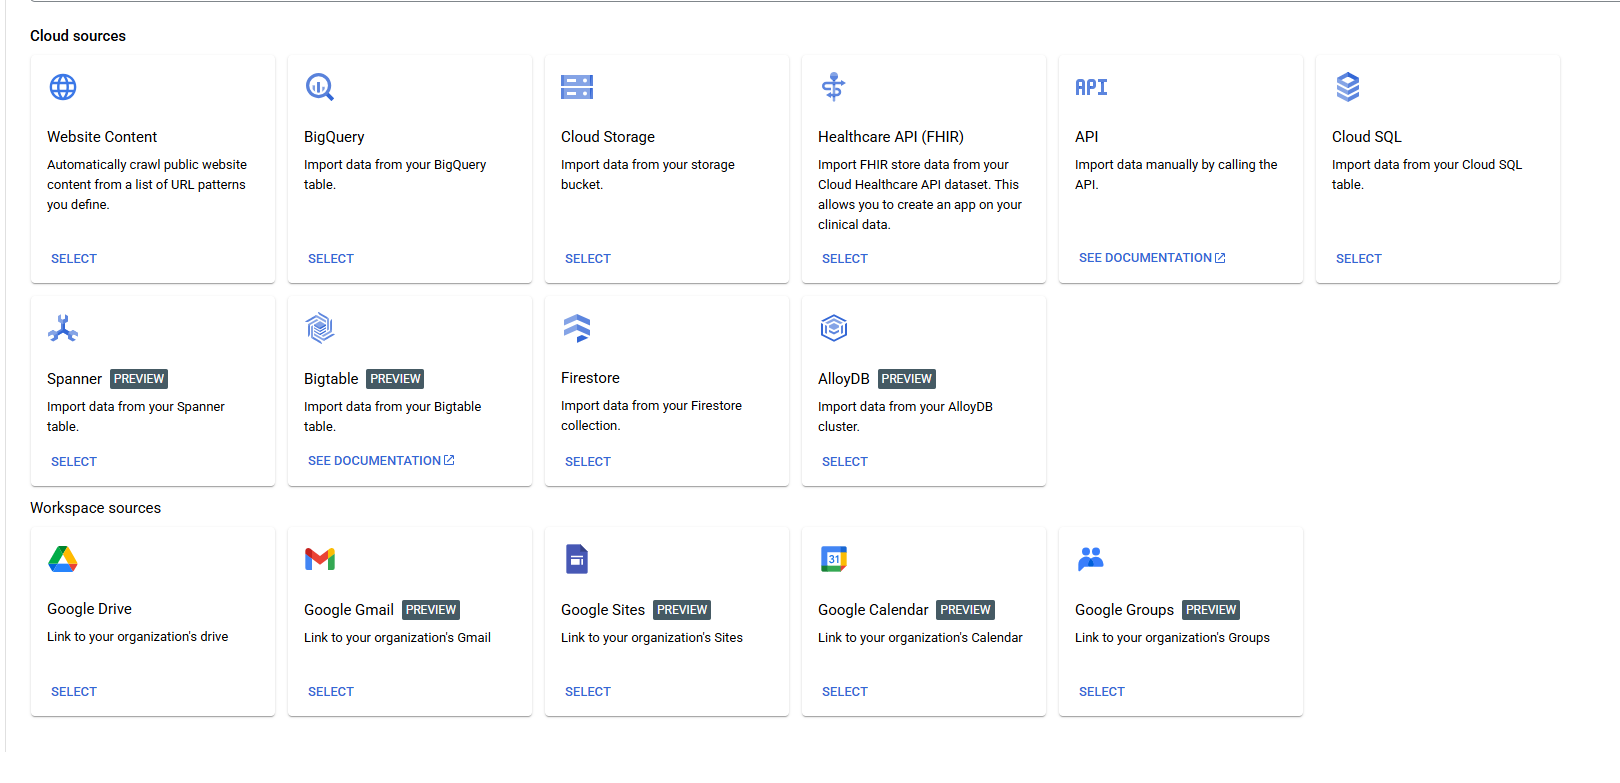The width and height of the screenshot is (1620, 783).
Task: Select Google Calendar workspace source
Action: point(845,692)
